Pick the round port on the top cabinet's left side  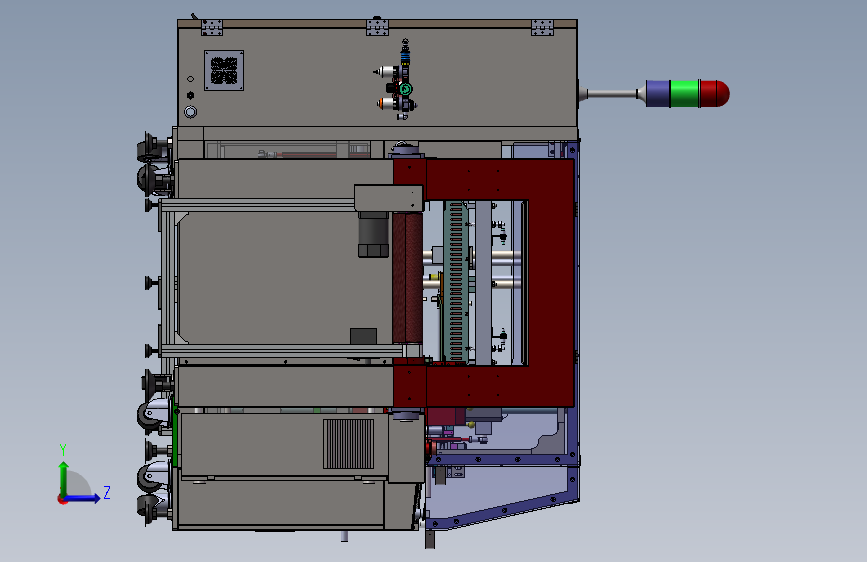tap(190, 112)
